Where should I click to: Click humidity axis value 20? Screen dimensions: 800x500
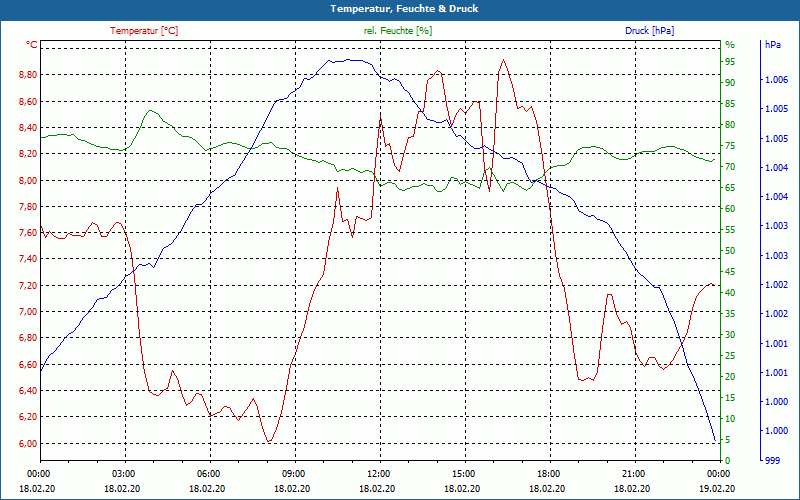pyautogui.click(x=730, y=377)
